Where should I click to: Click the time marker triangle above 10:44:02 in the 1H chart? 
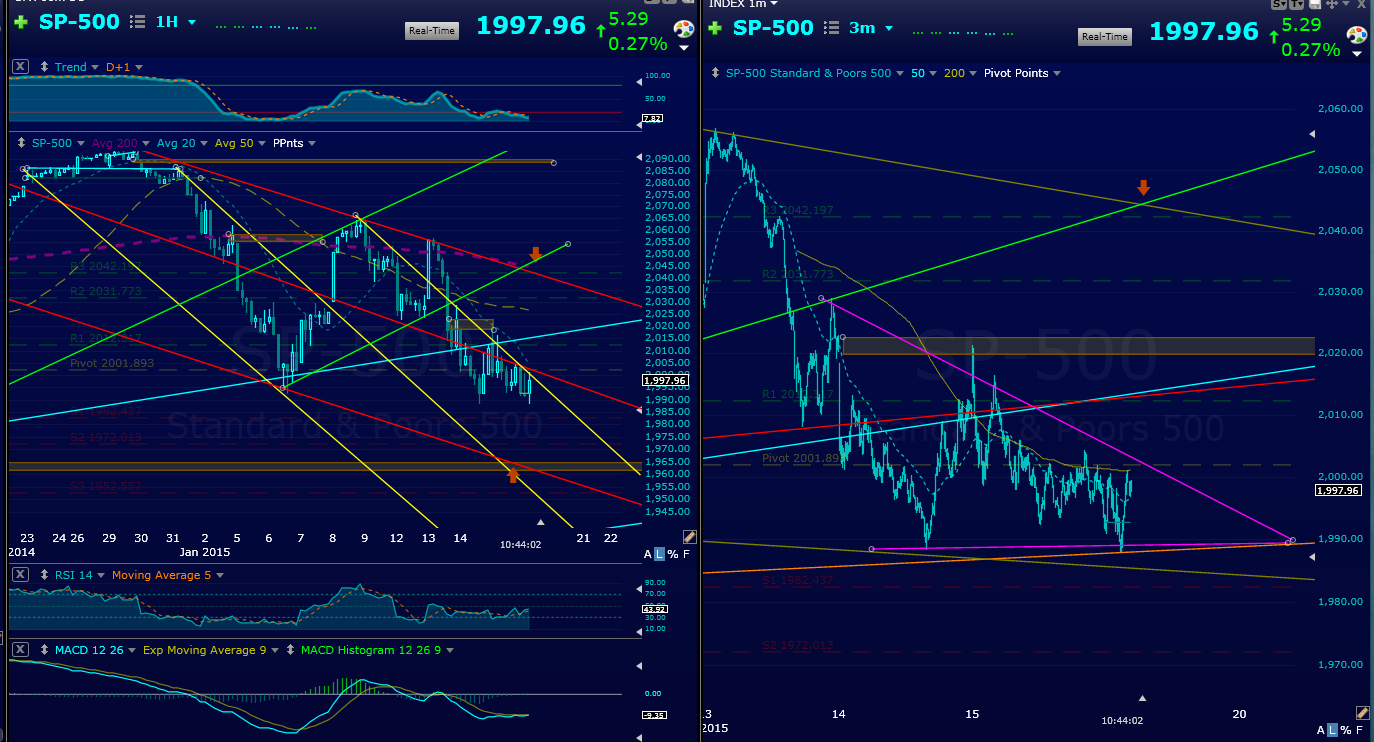click(541, 522)
